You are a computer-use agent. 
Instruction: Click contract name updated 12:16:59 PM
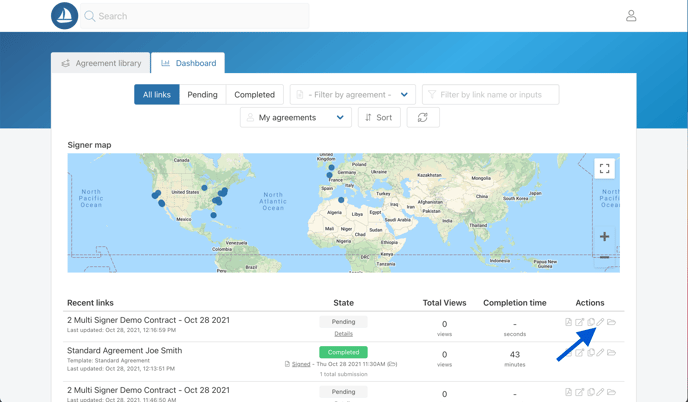(148, 320)
